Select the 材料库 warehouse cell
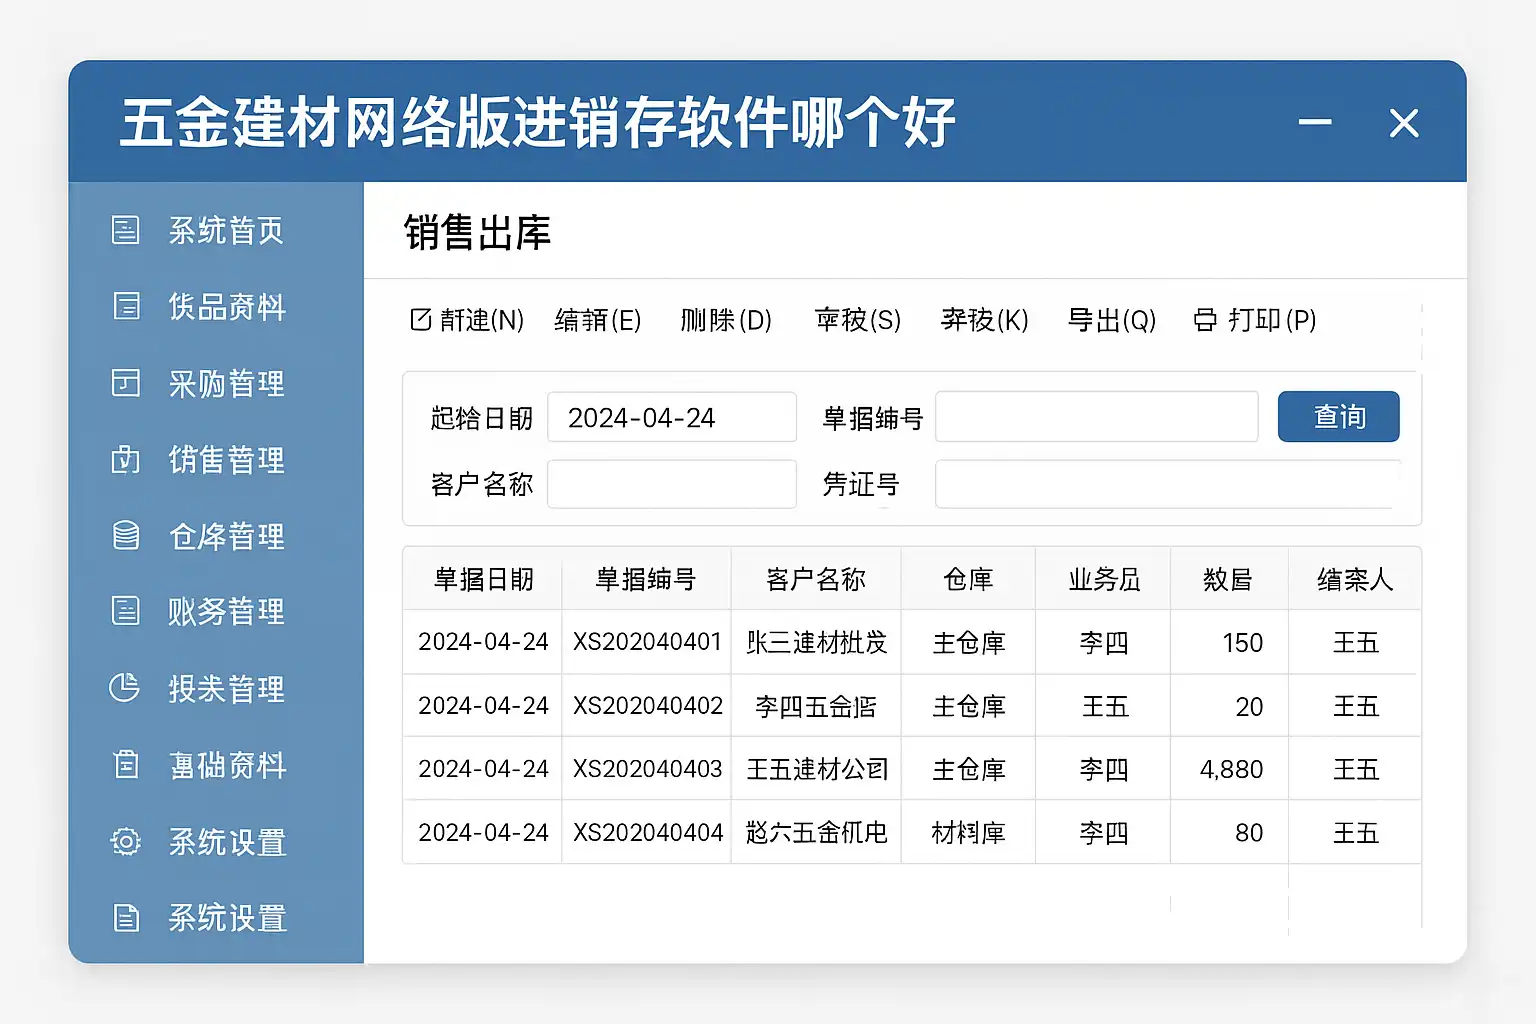The image size is (1536, 1024). pyautogui.click(x=968, y=832)
